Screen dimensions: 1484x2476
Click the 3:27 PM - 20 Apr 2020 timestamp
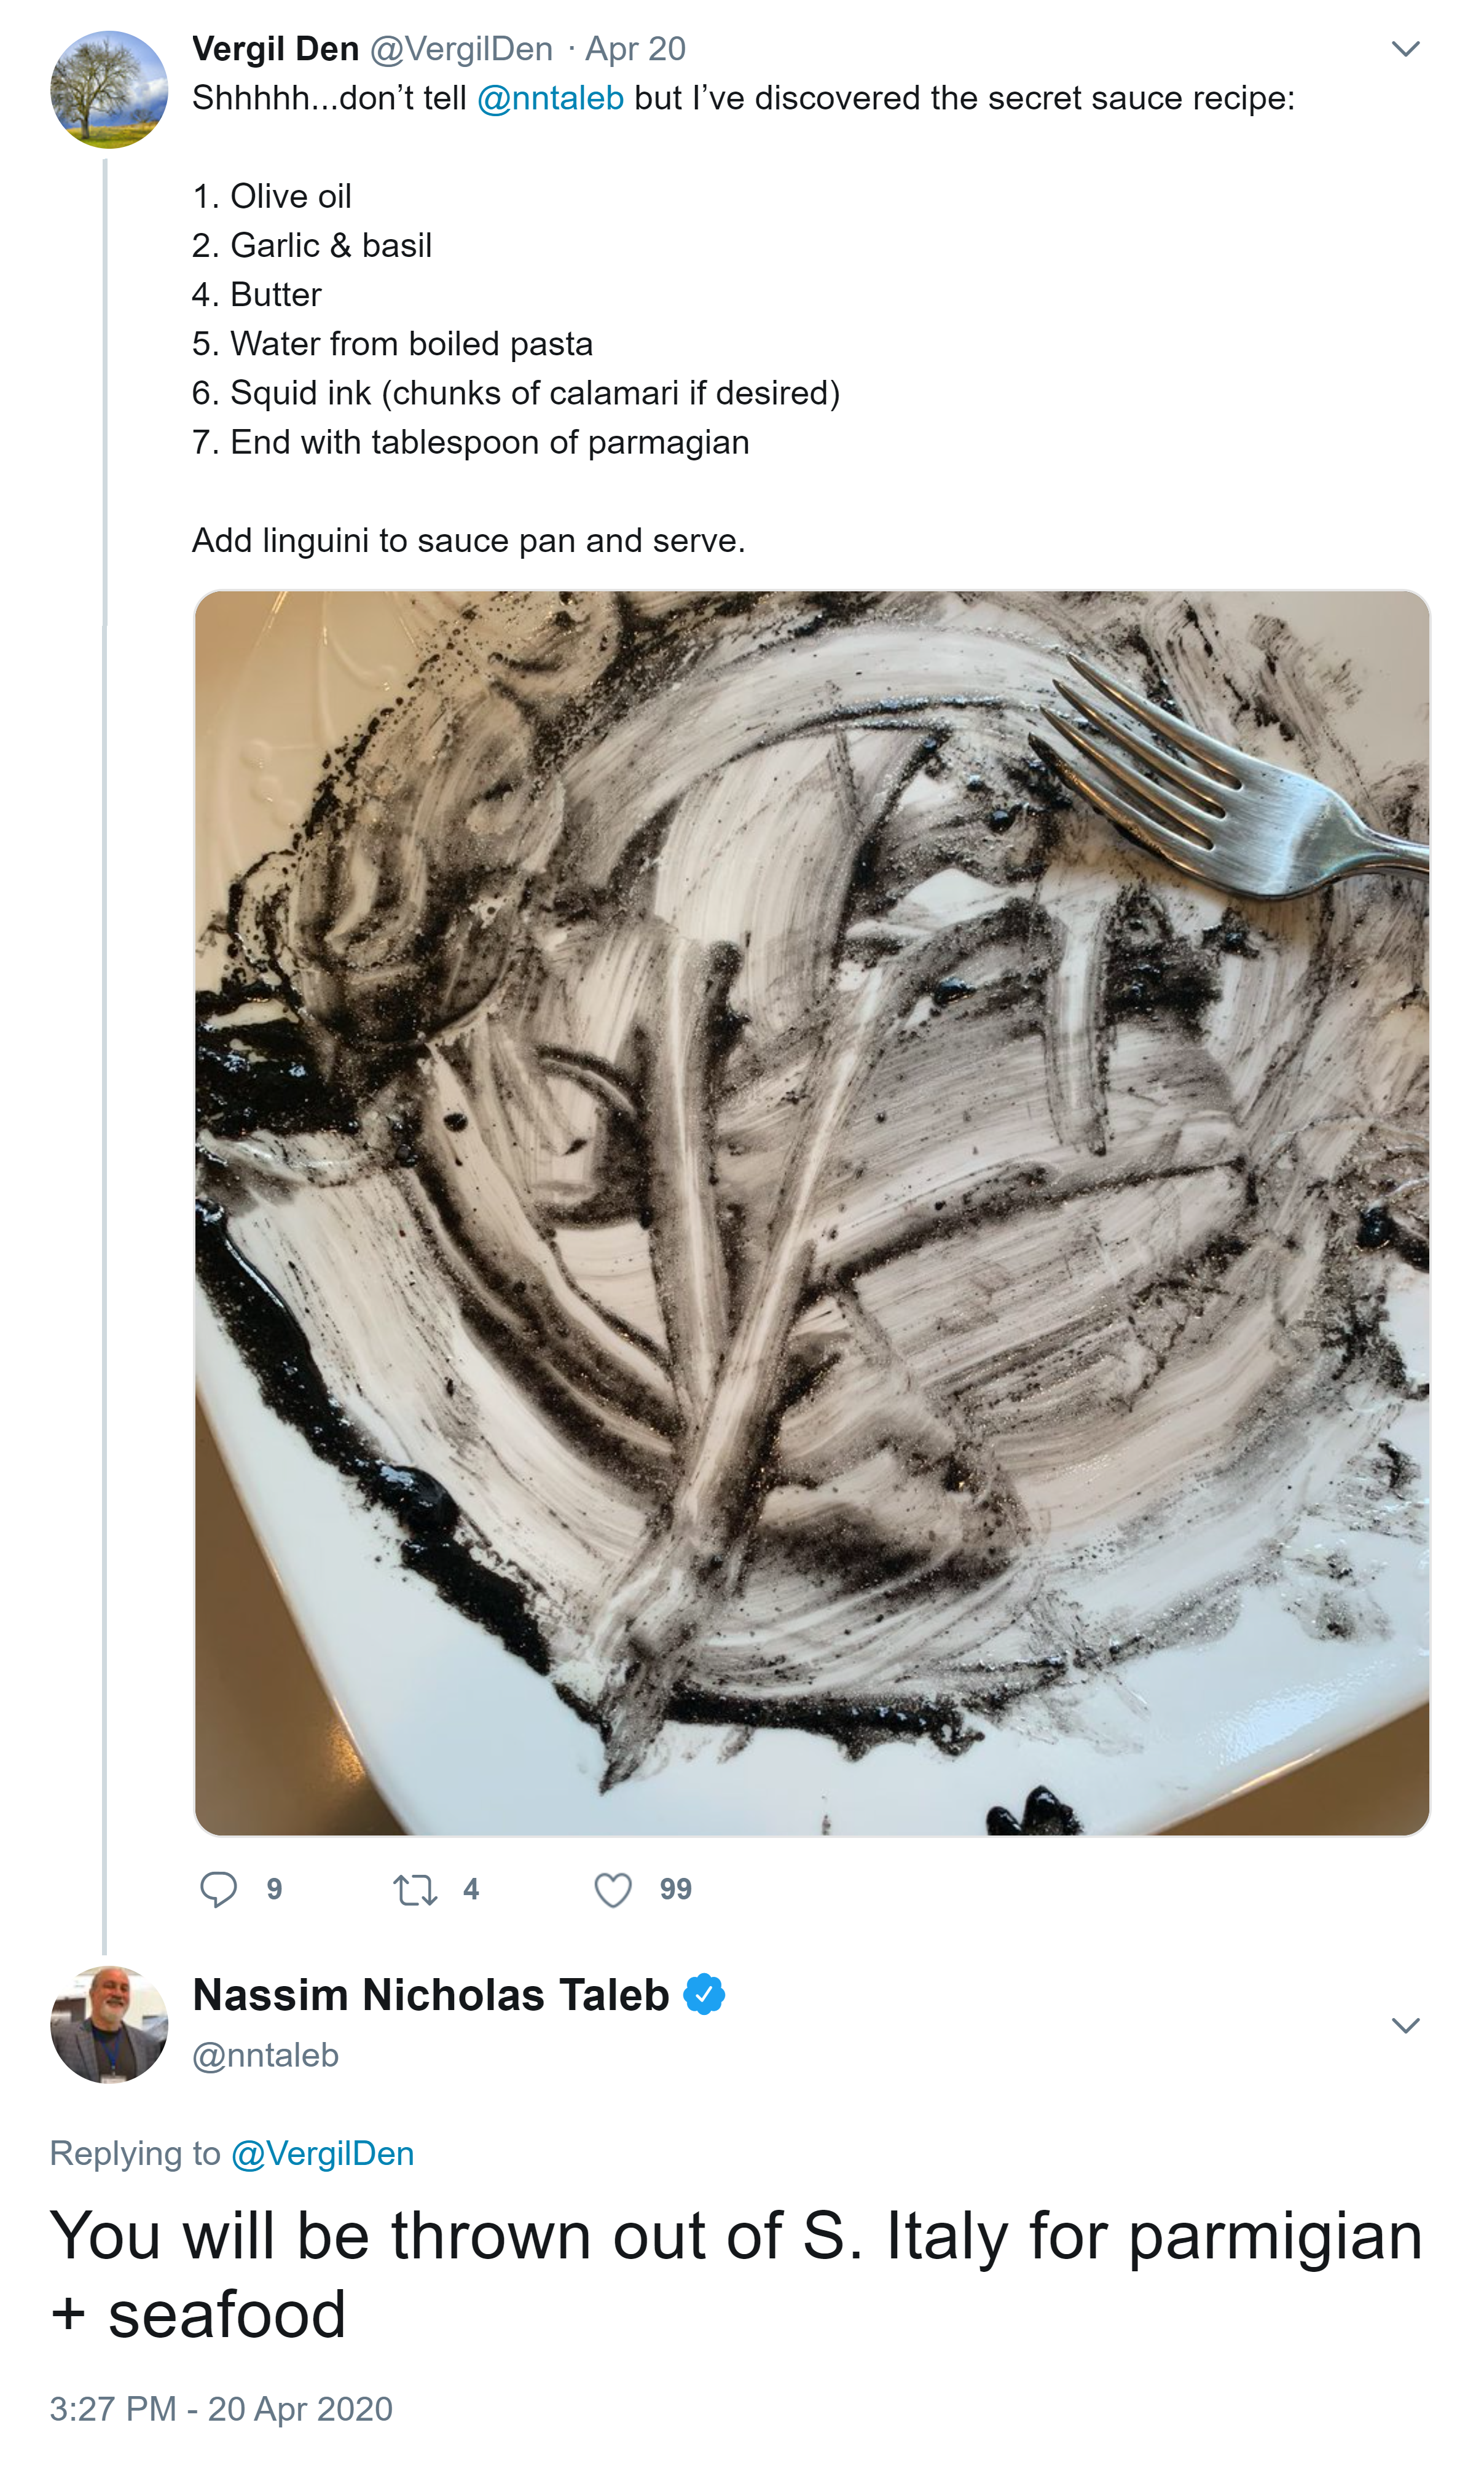point(221,2409)
